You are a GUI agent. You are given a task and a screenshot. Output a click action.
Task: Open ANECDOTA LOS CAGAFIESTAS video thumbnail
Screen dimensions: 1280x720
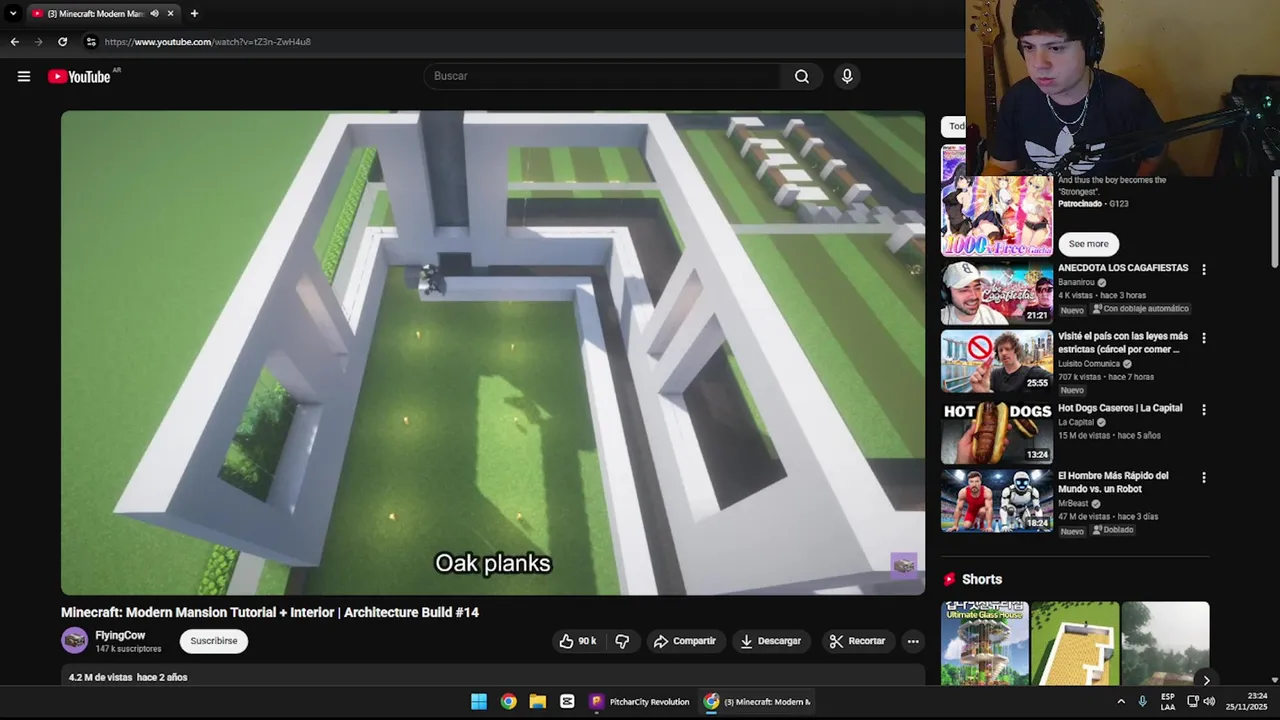point(997,293)
